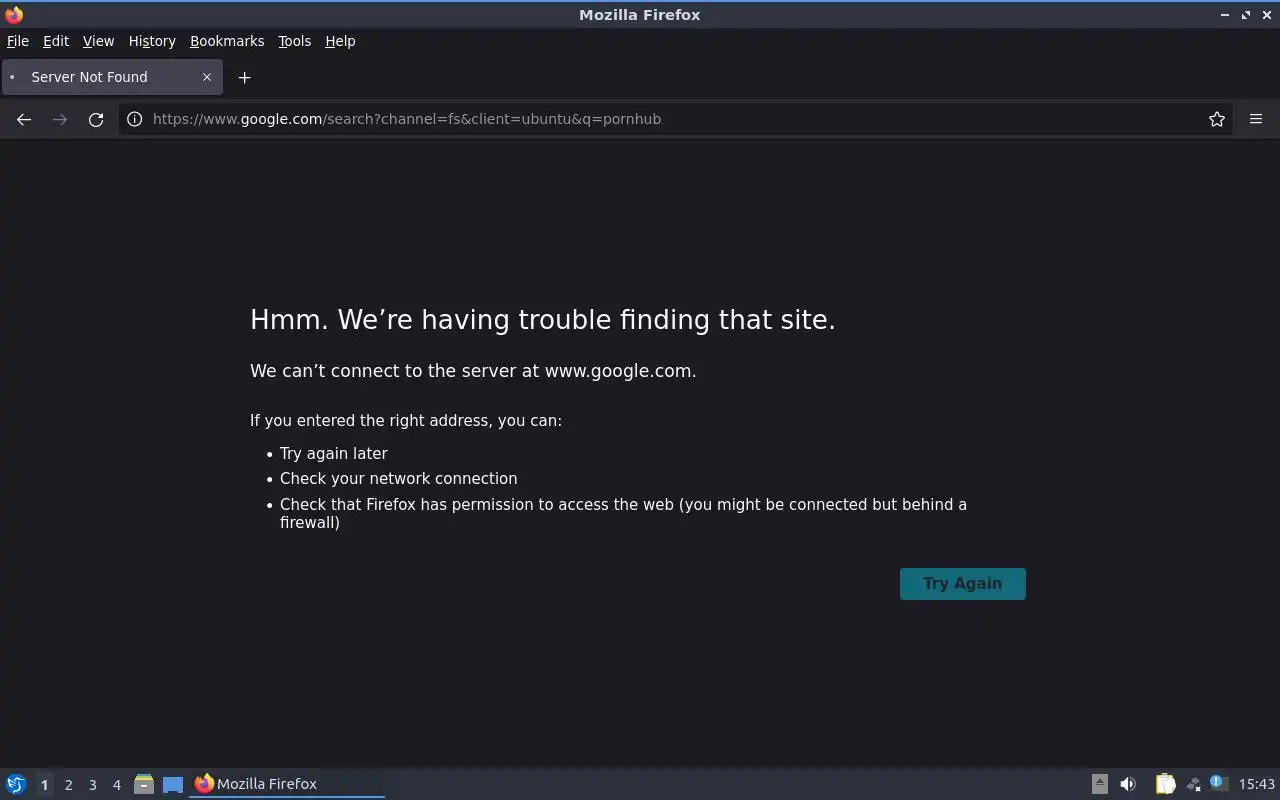Switch to workspace 3
This screenshot has height=800, width=1280.
coord(92,785)
